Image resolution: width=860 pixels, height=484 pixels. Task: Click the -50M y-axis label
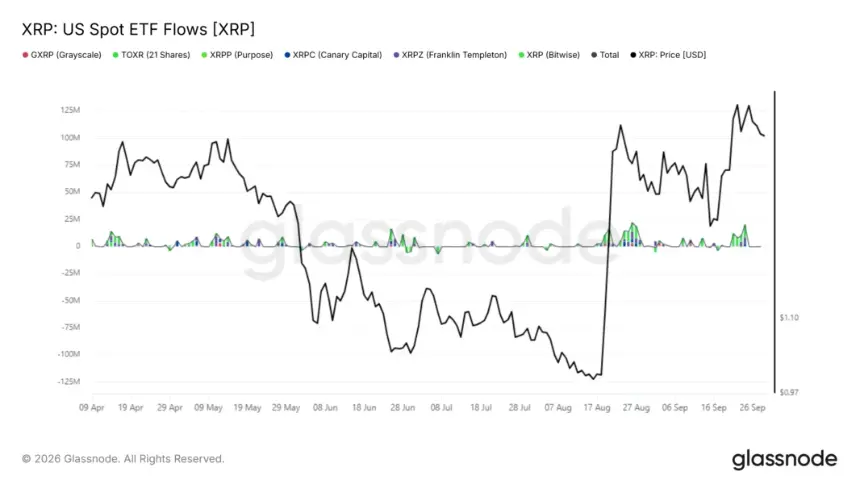click(70, 300)
